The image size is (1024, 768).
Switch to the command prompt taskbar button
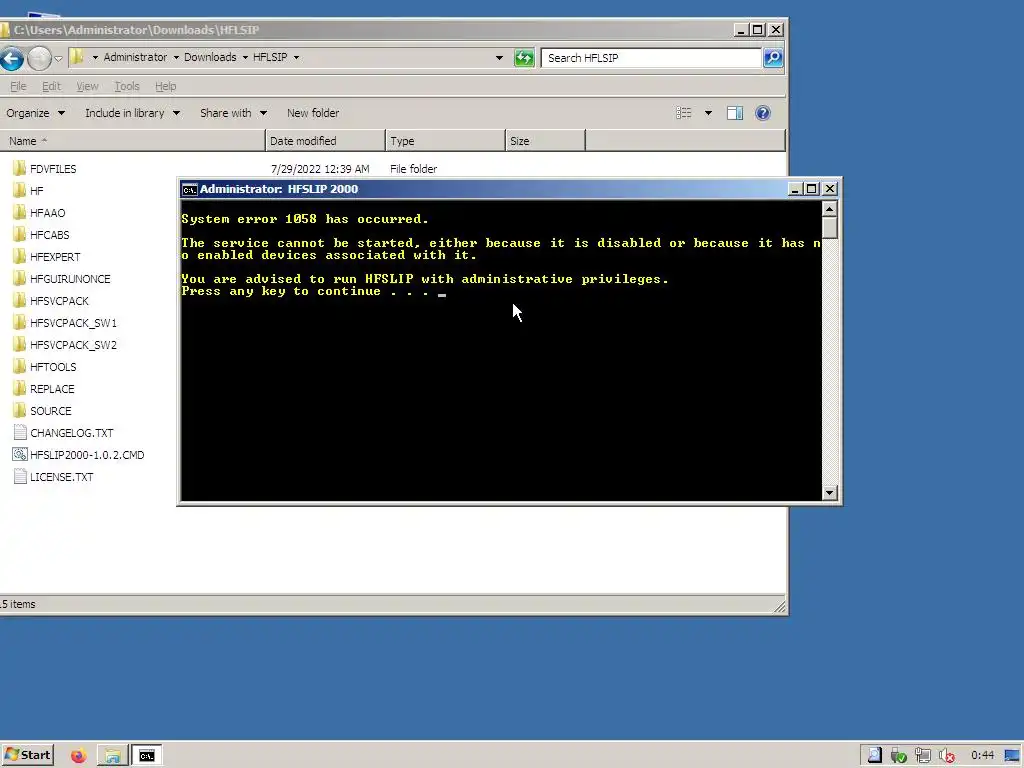[x=147, y=756]
